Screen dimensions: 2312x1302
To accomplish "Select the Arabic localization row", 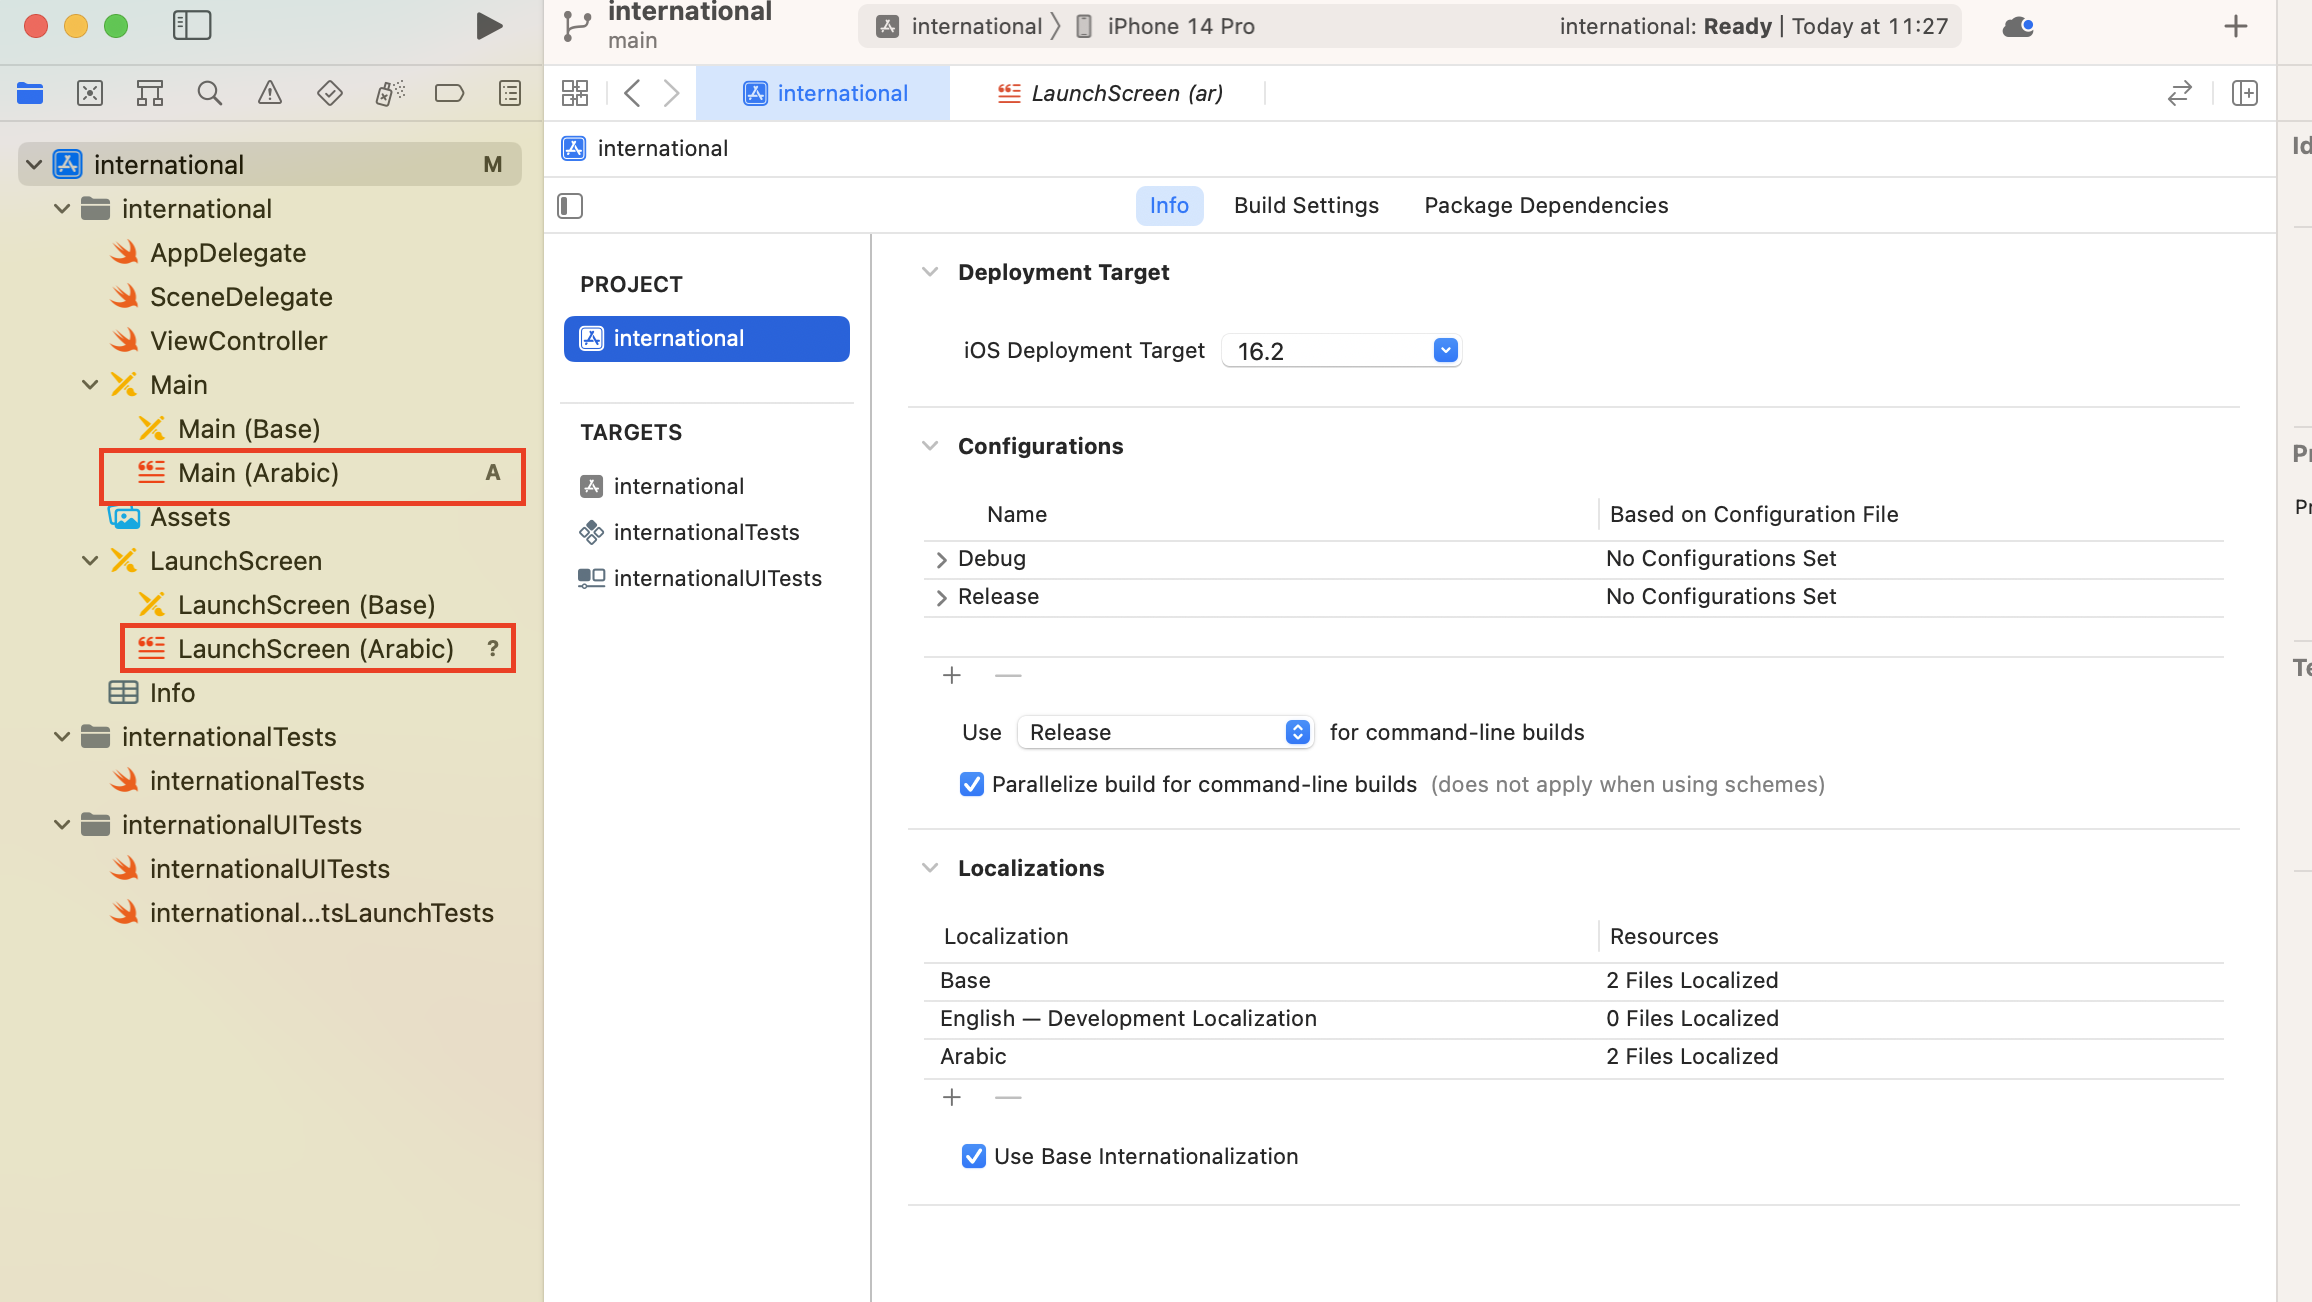I will click(1574, 1057).
